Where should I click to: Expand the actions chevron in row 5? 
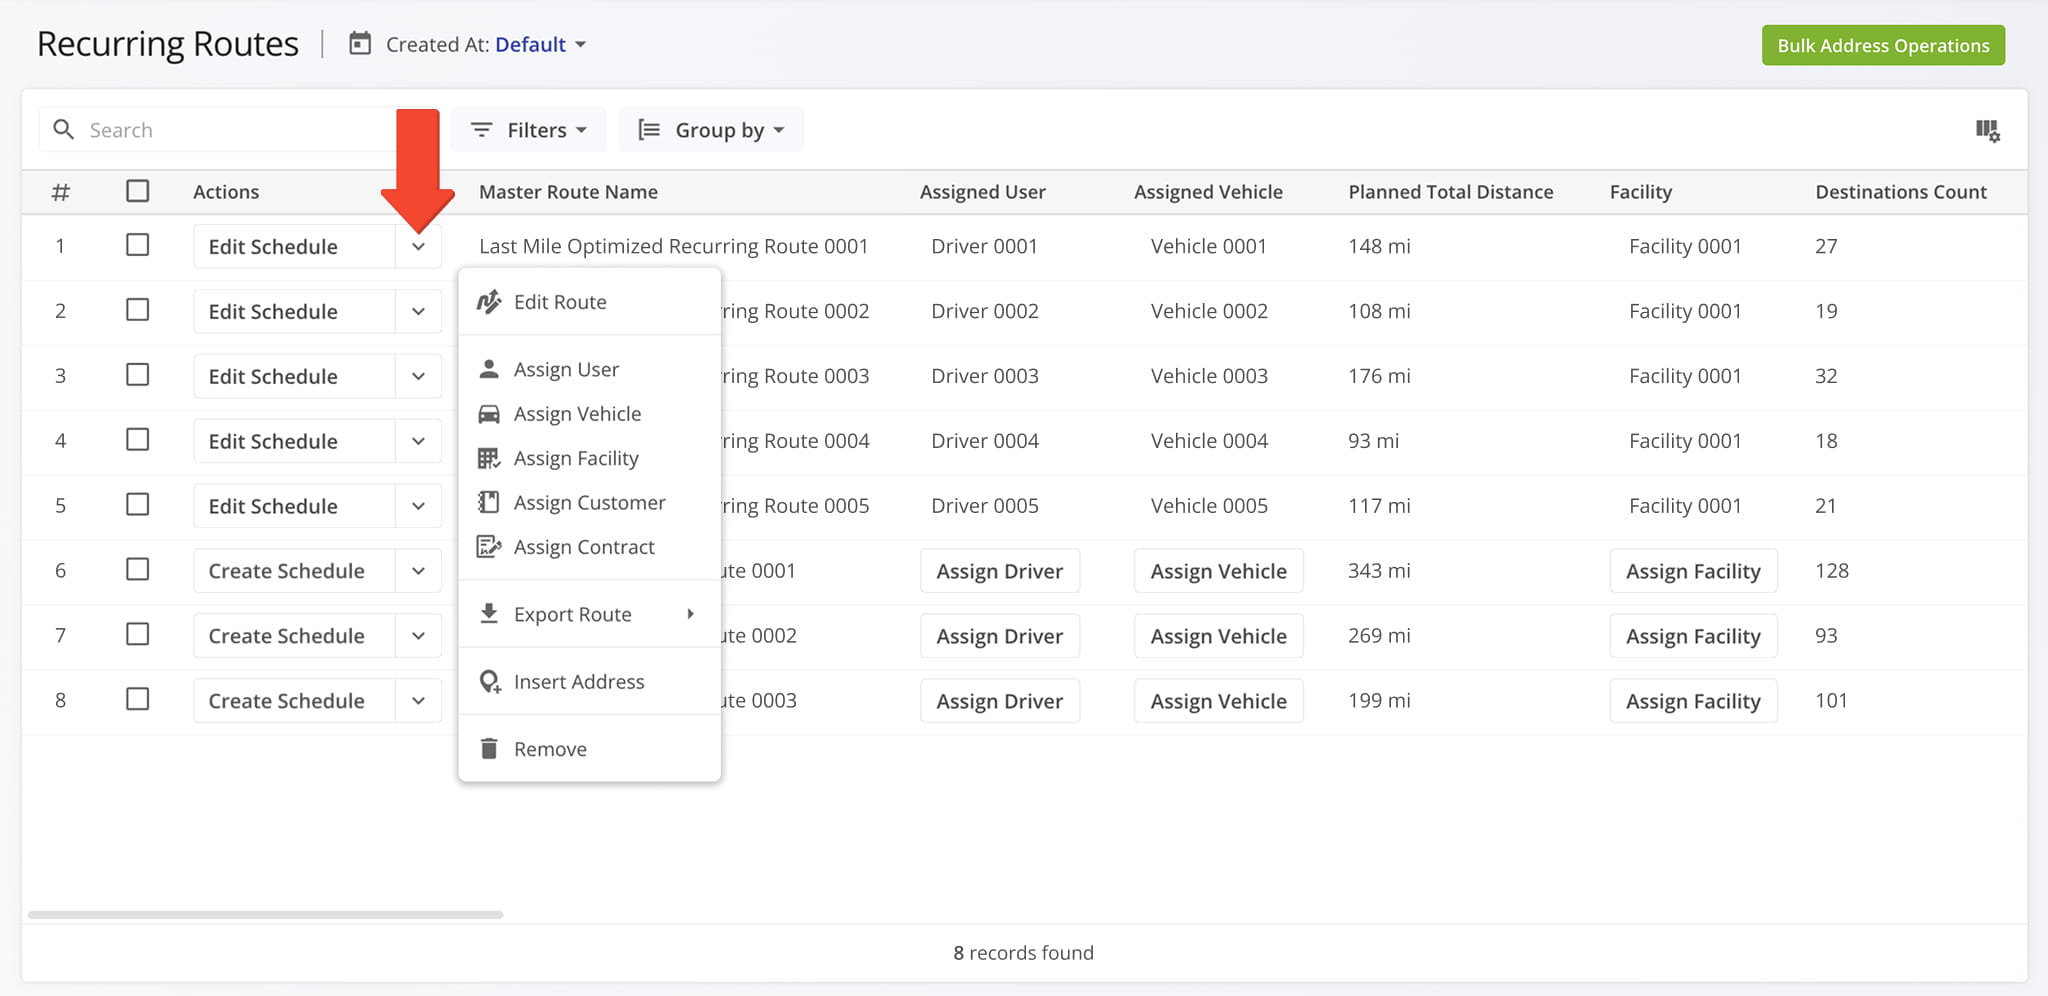tap(418, 506)
